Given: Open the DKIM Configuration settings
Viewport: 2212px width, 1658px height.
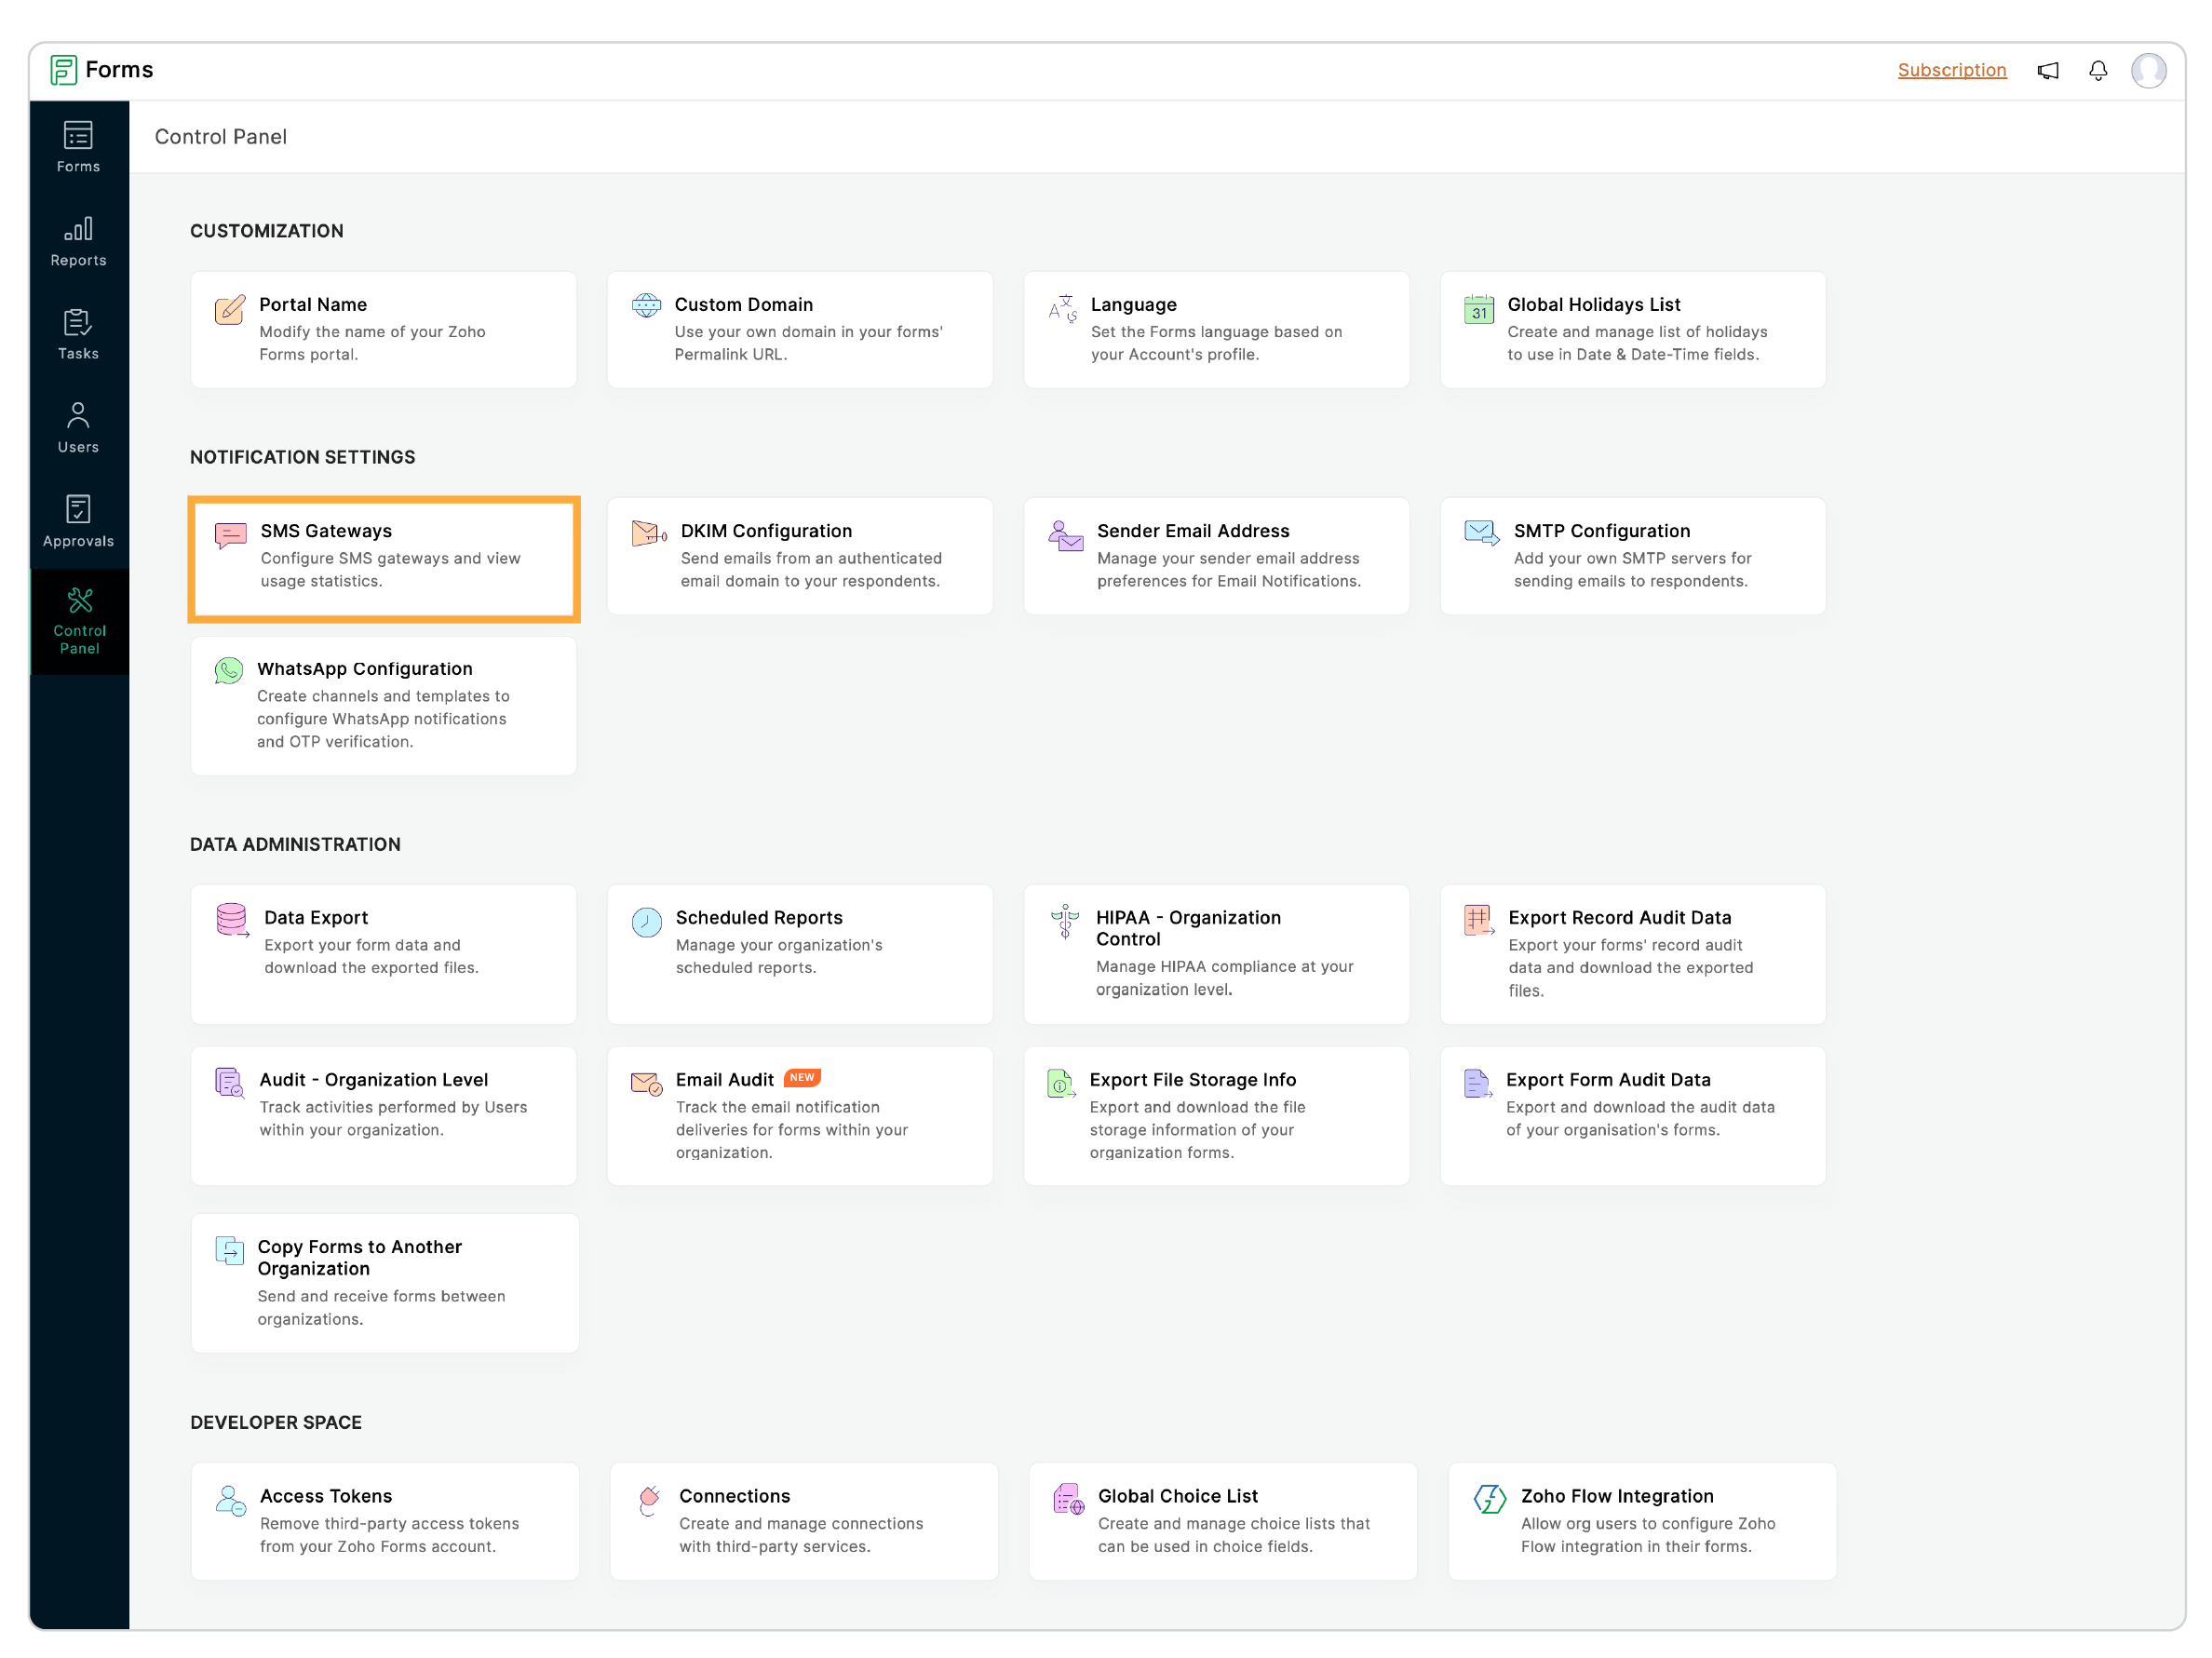Looking at the screenshot, I should (800, 556).
